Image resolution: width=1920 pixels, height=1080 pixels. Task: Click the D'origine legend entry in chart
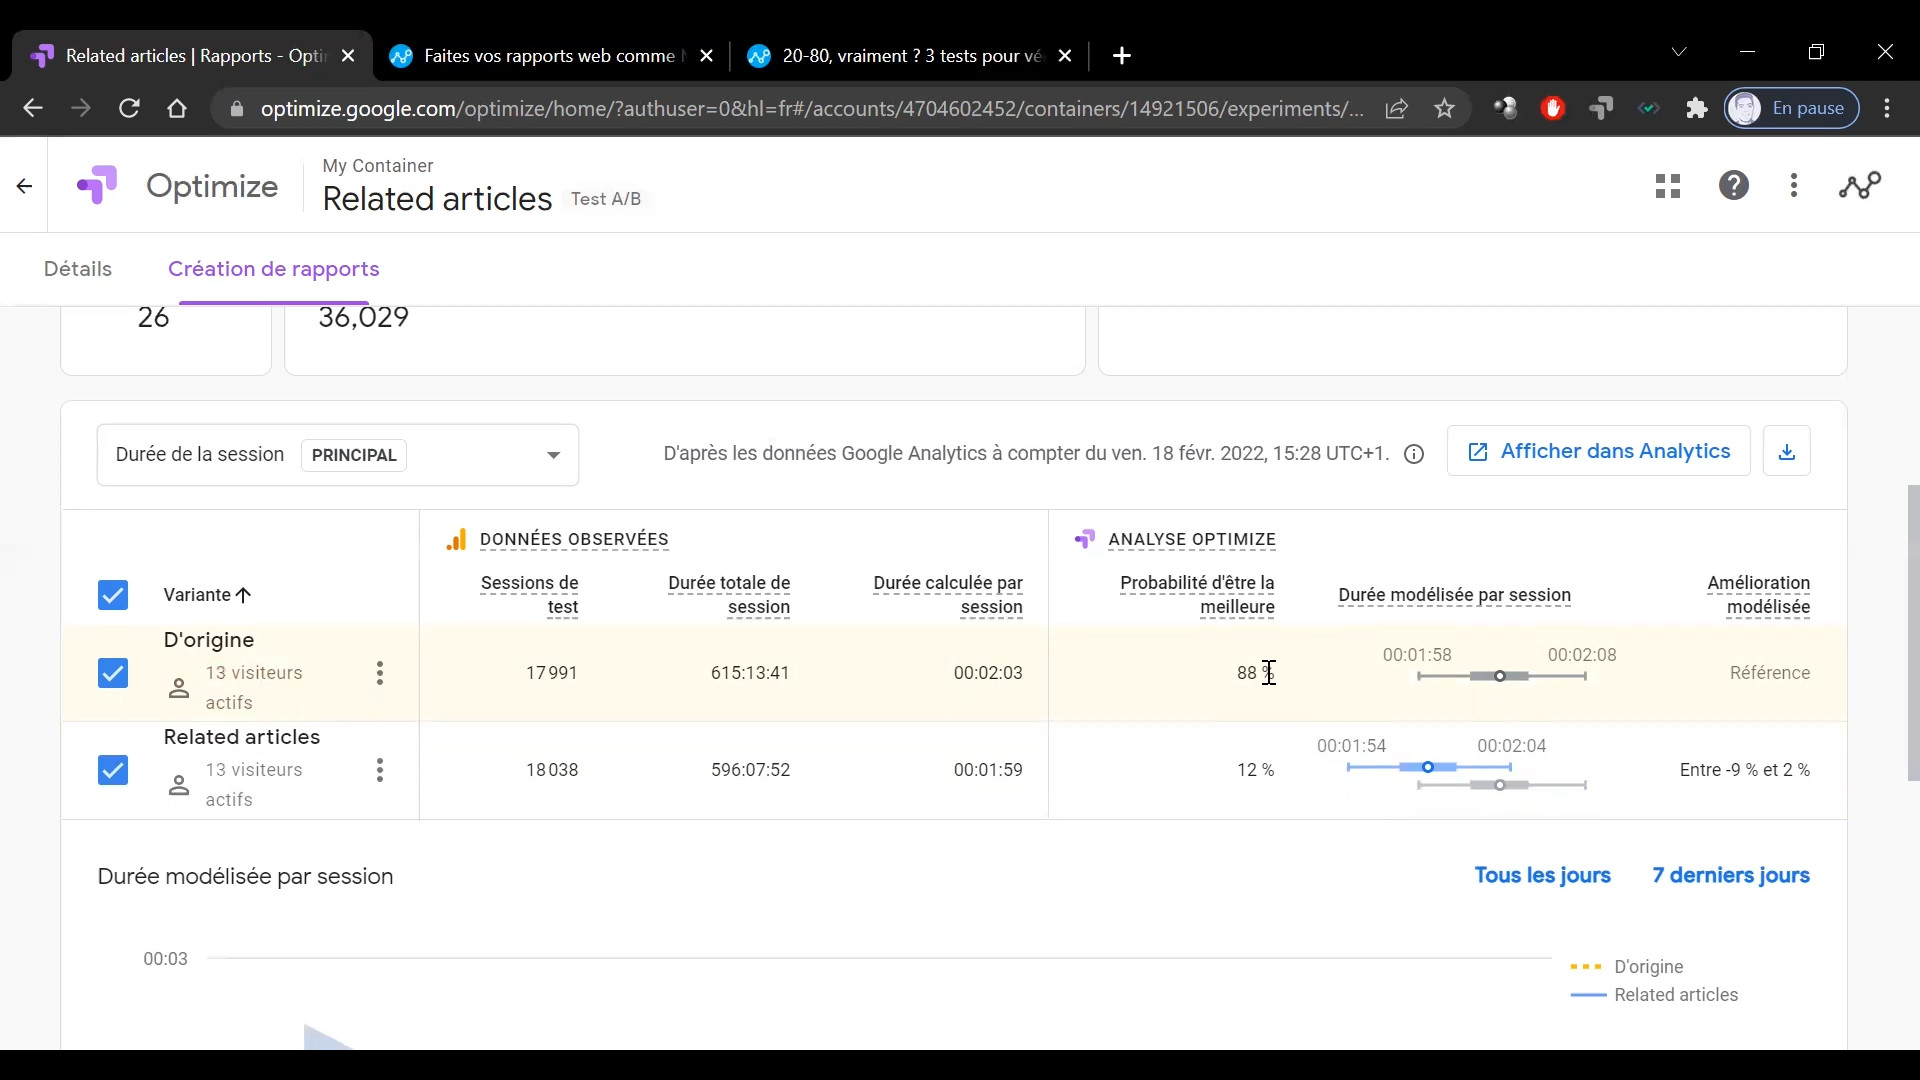pyautogui.click(x=1627, y=967)
